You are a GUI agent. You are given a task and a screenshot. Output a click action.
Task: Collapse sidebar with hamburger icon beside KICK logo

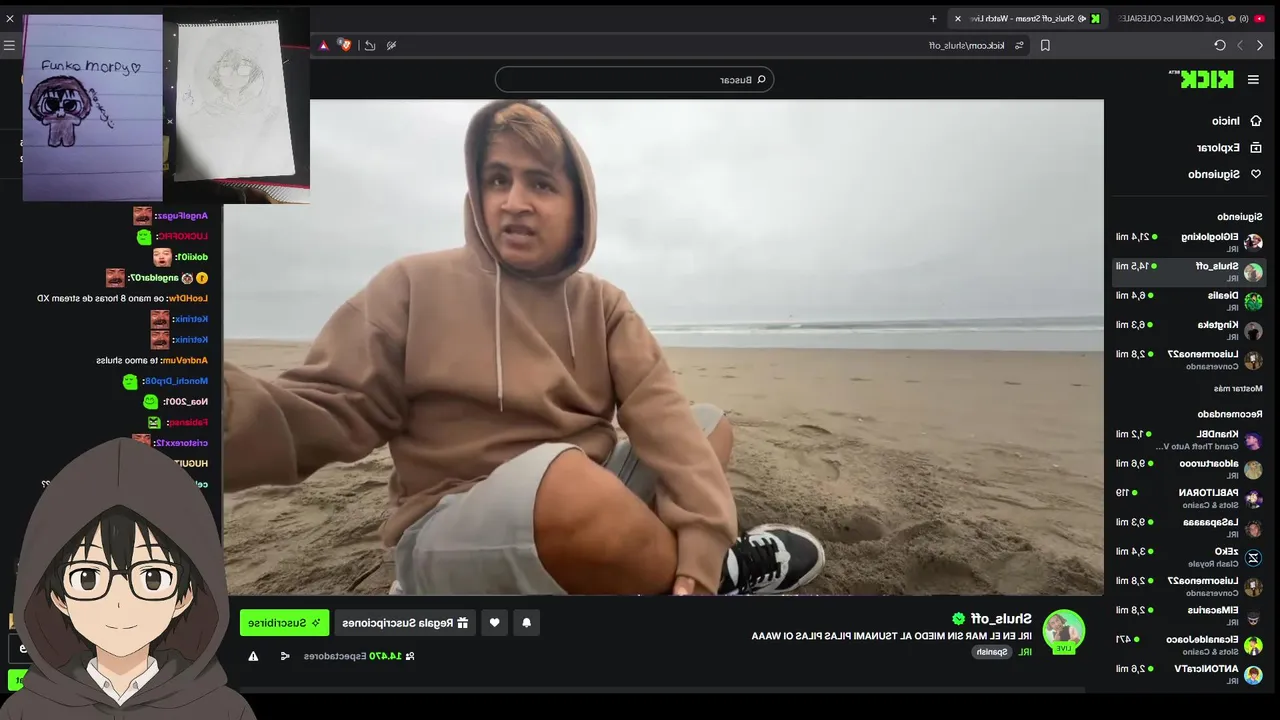click(1253, 80)
